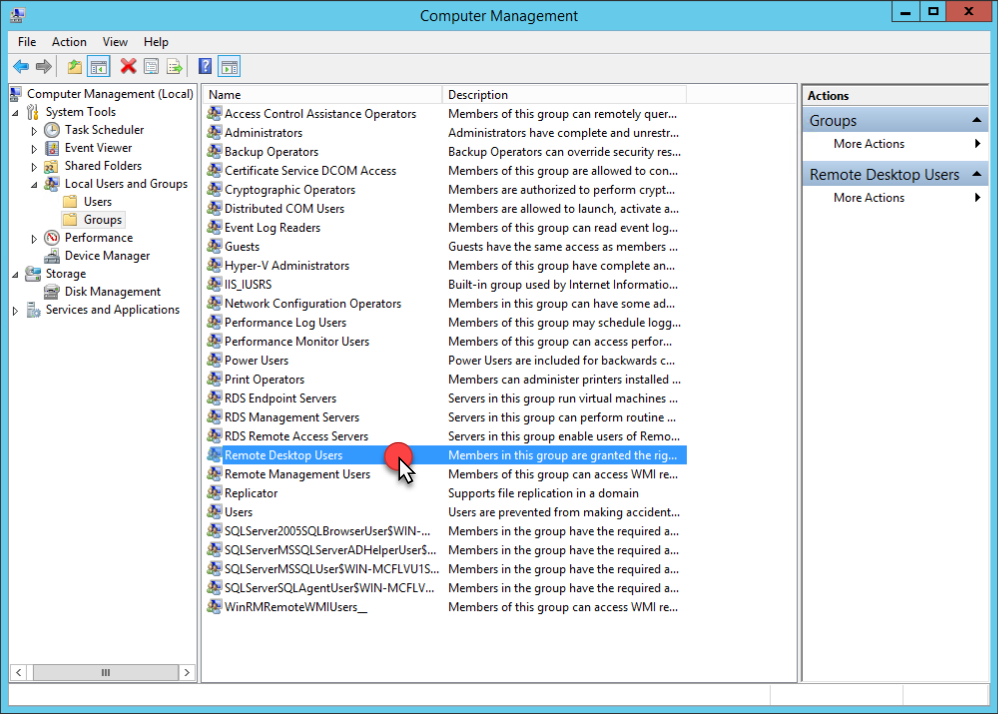The image size is (998, 714).
Task: Click the red Delete toolbar icon
Action: (x=128, y=67)
